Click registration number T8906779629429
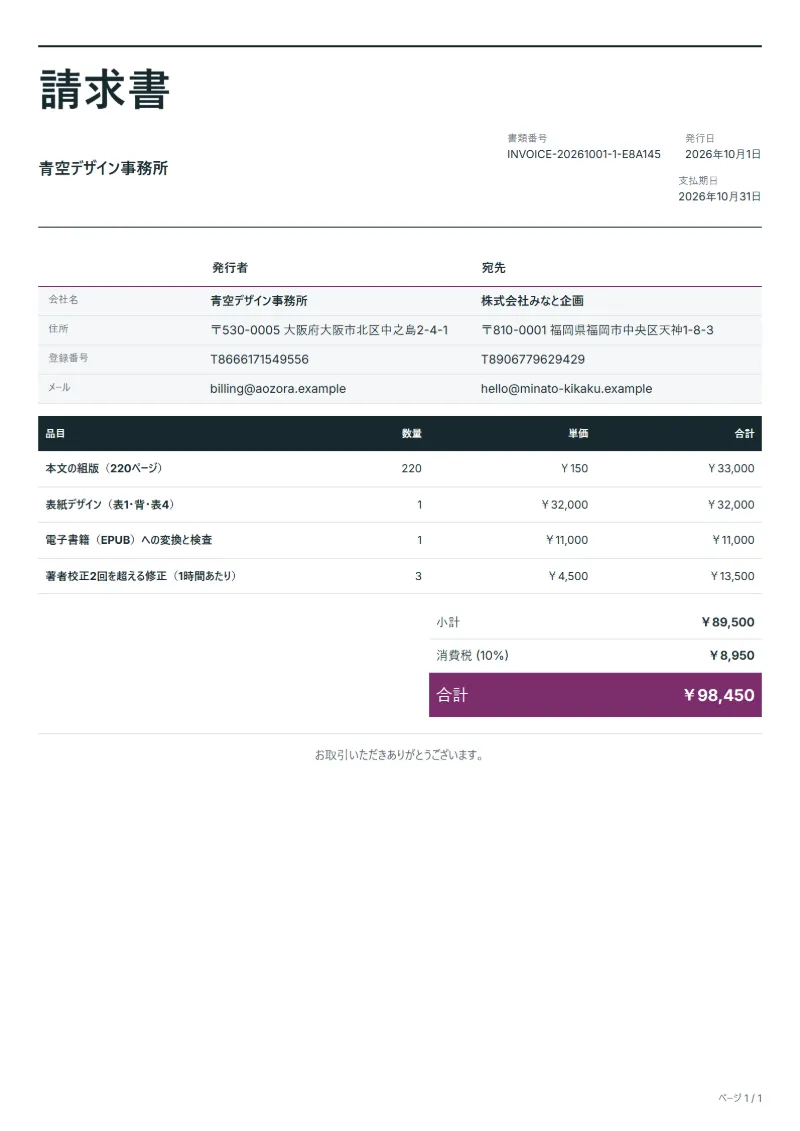 click(533, 359)
